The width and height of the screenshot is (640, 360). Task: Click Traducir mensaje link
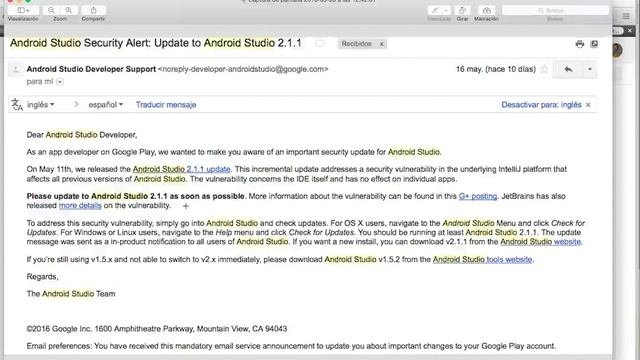click(166, 105)
